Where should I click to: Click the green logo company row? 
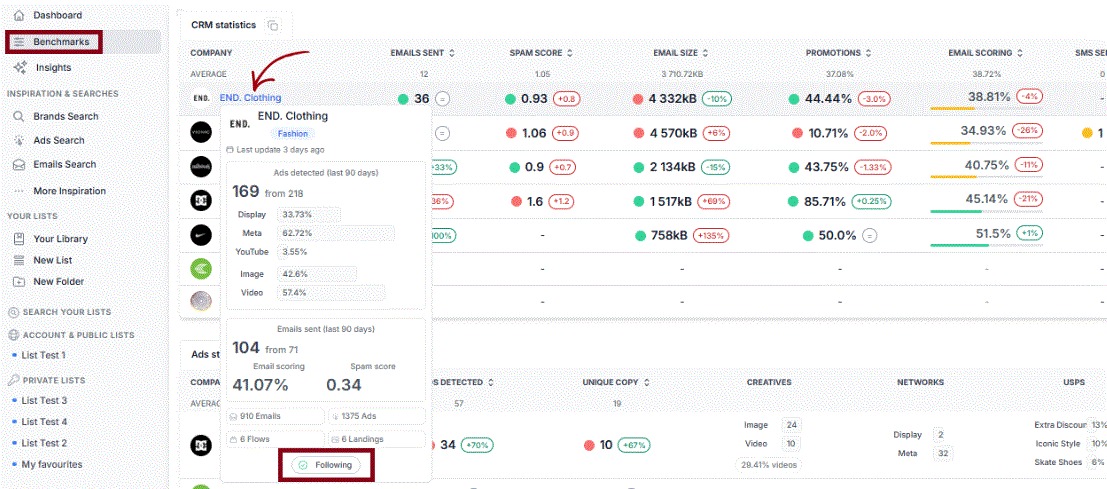(x=201, y=268)
